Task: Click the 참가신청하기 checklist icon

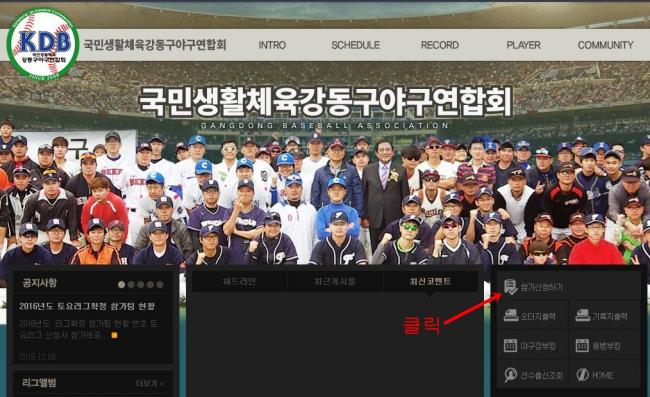Action: coord(510,287)
